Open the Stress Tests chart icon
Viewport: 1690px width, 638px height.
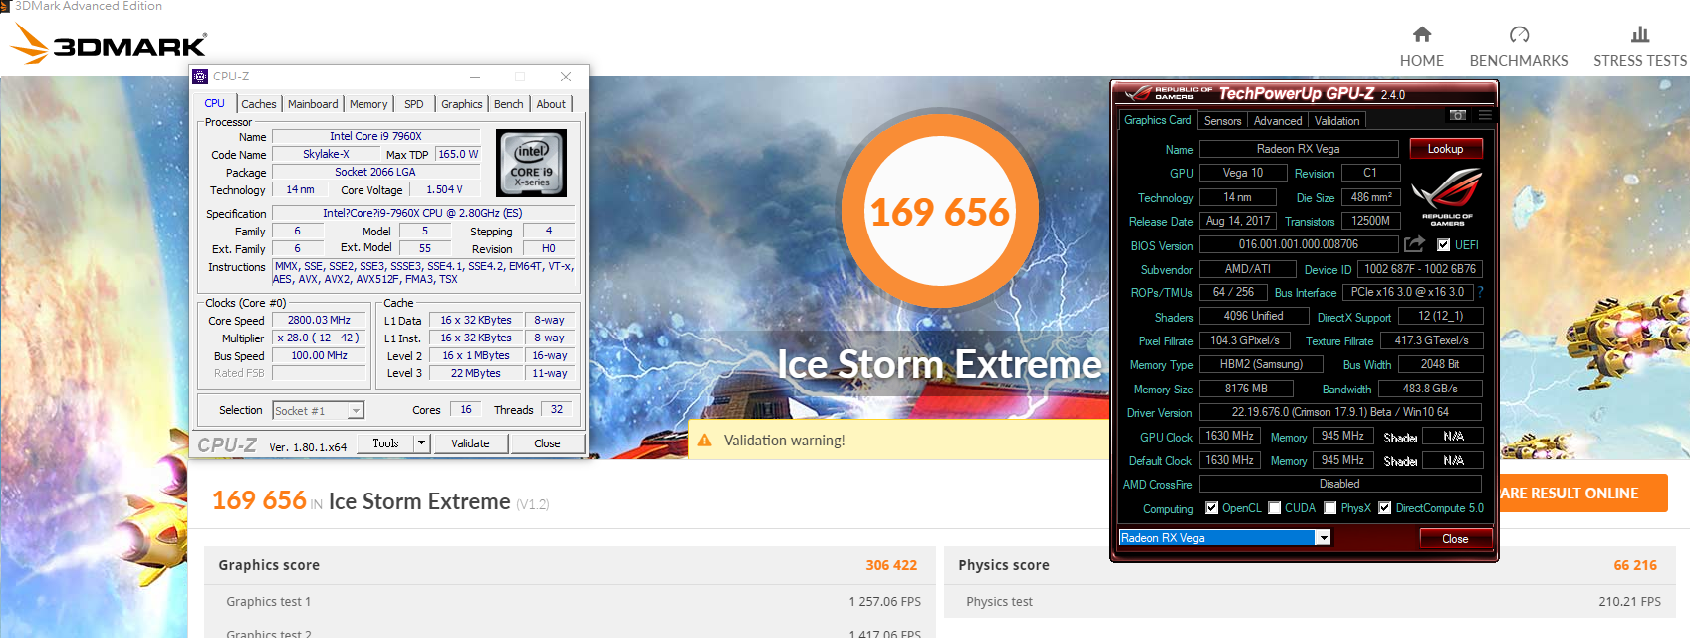(x=1640, y=34)
